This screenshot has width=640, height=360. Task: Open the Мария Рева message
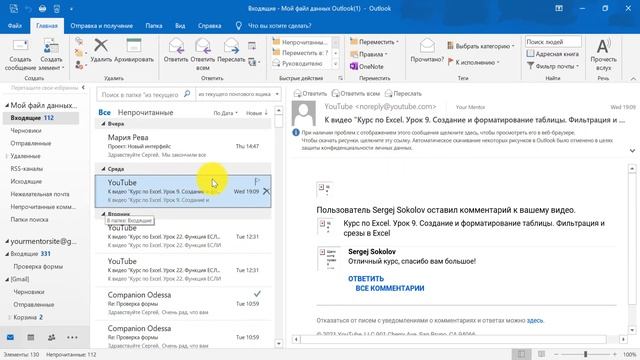point(183,146)
